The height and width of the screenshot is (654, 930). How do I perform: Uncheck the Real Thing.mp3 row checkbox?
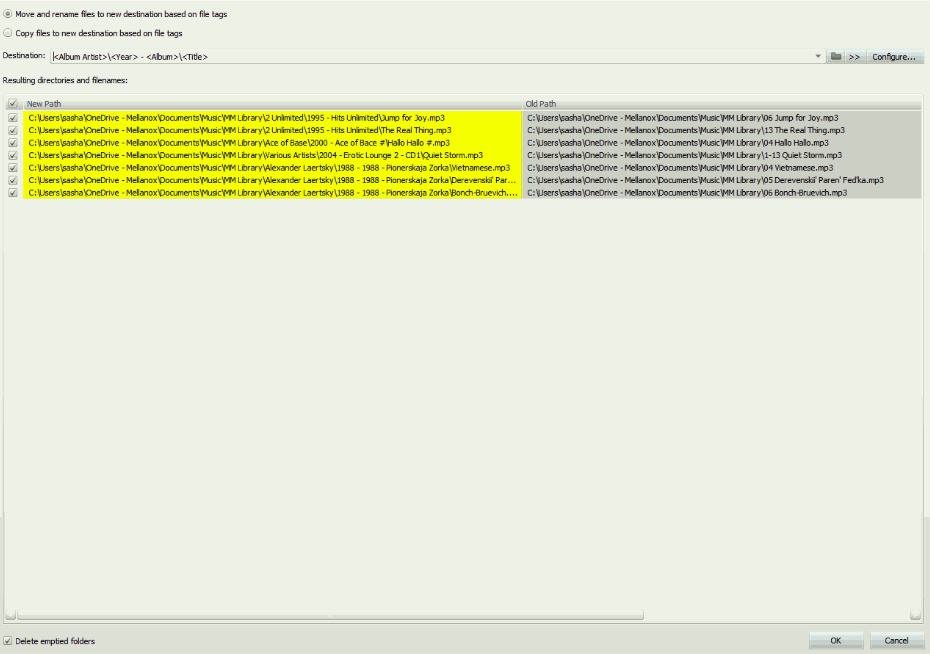12,130
